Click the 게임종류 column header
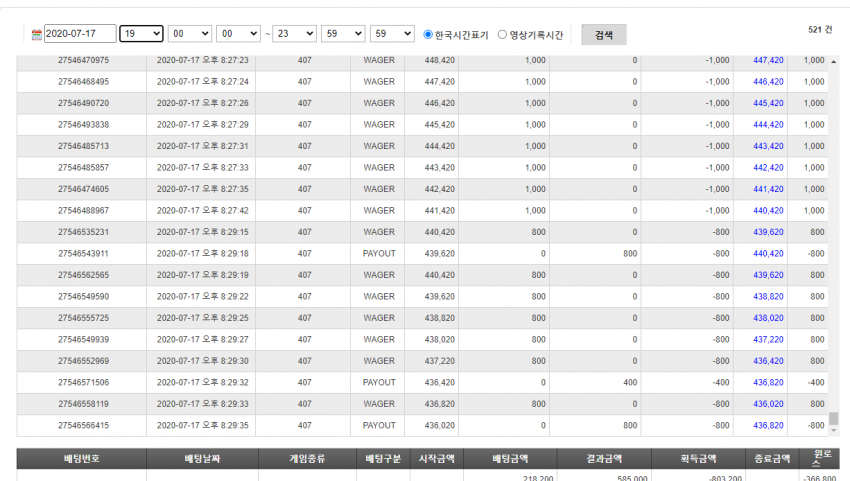Viewport: 850px width, 481px height. [x=307, y=459]
